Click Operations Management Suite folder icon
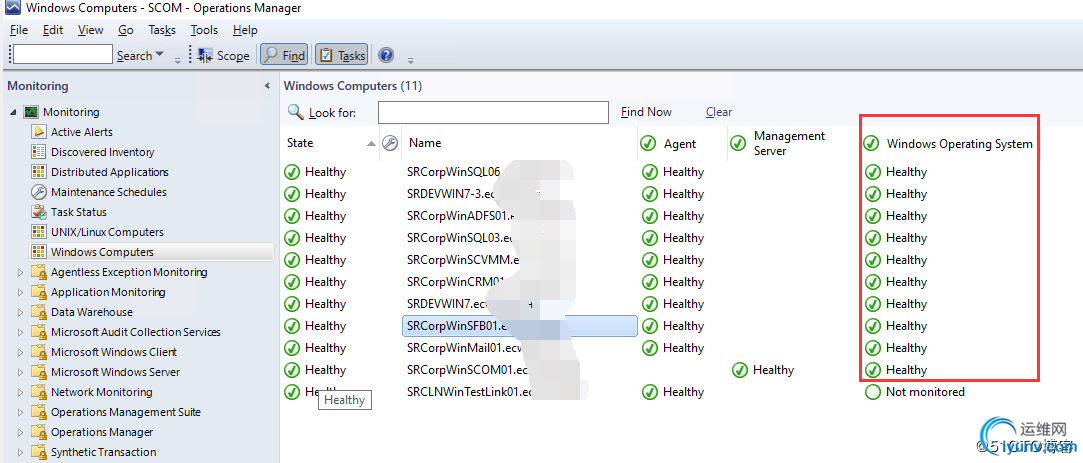The image size is (1083, 463). pyautogui.click(x=39, y=412)
